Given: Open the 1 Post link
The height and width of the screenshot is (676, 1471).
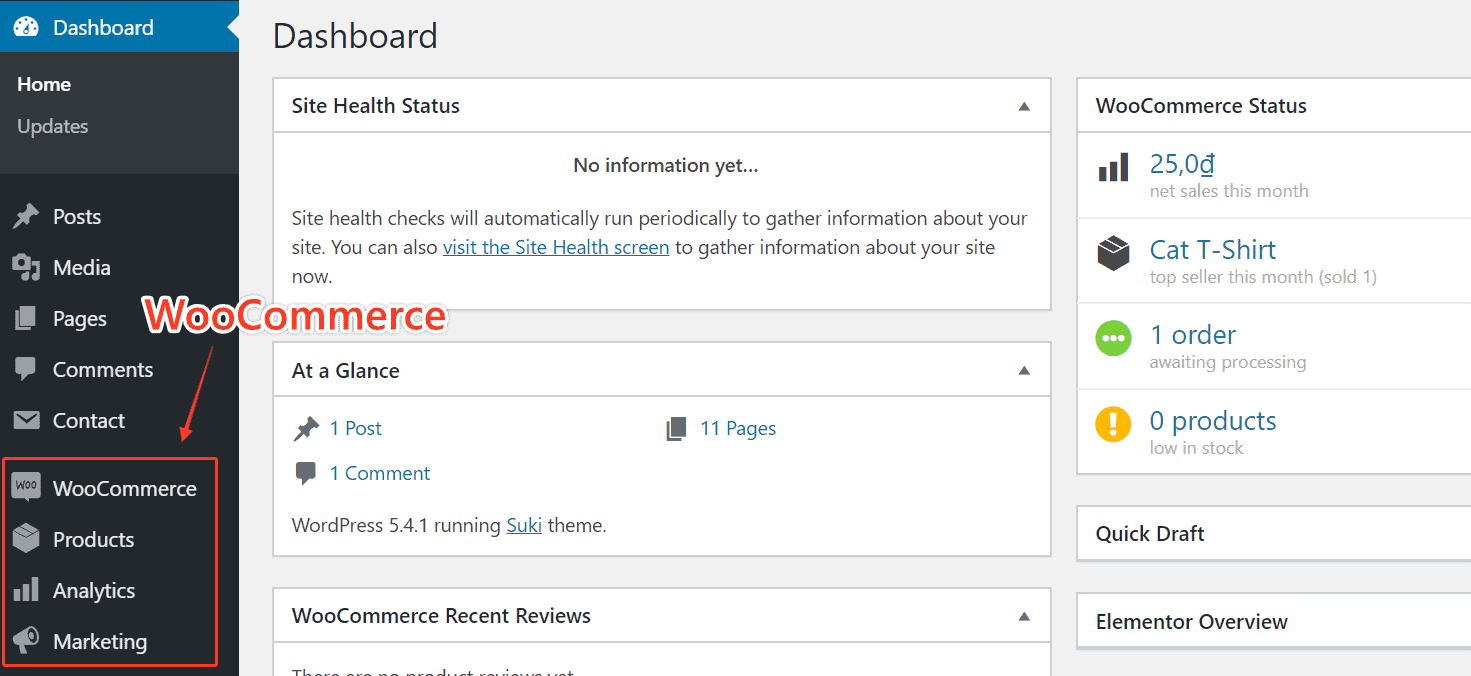Looking at the screenshot, I should (x=356, y=428).
